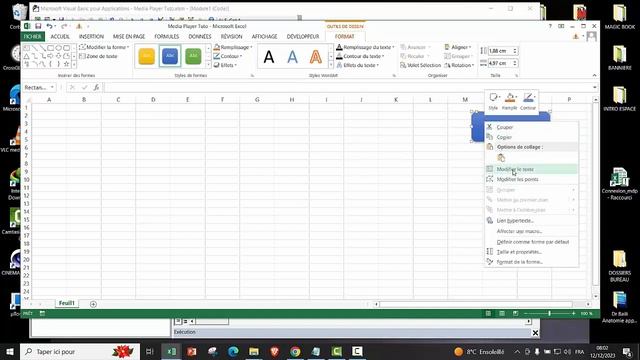Open the Volet Sélection pane
This screenshot has width=640, height=360.
(420, 65)
